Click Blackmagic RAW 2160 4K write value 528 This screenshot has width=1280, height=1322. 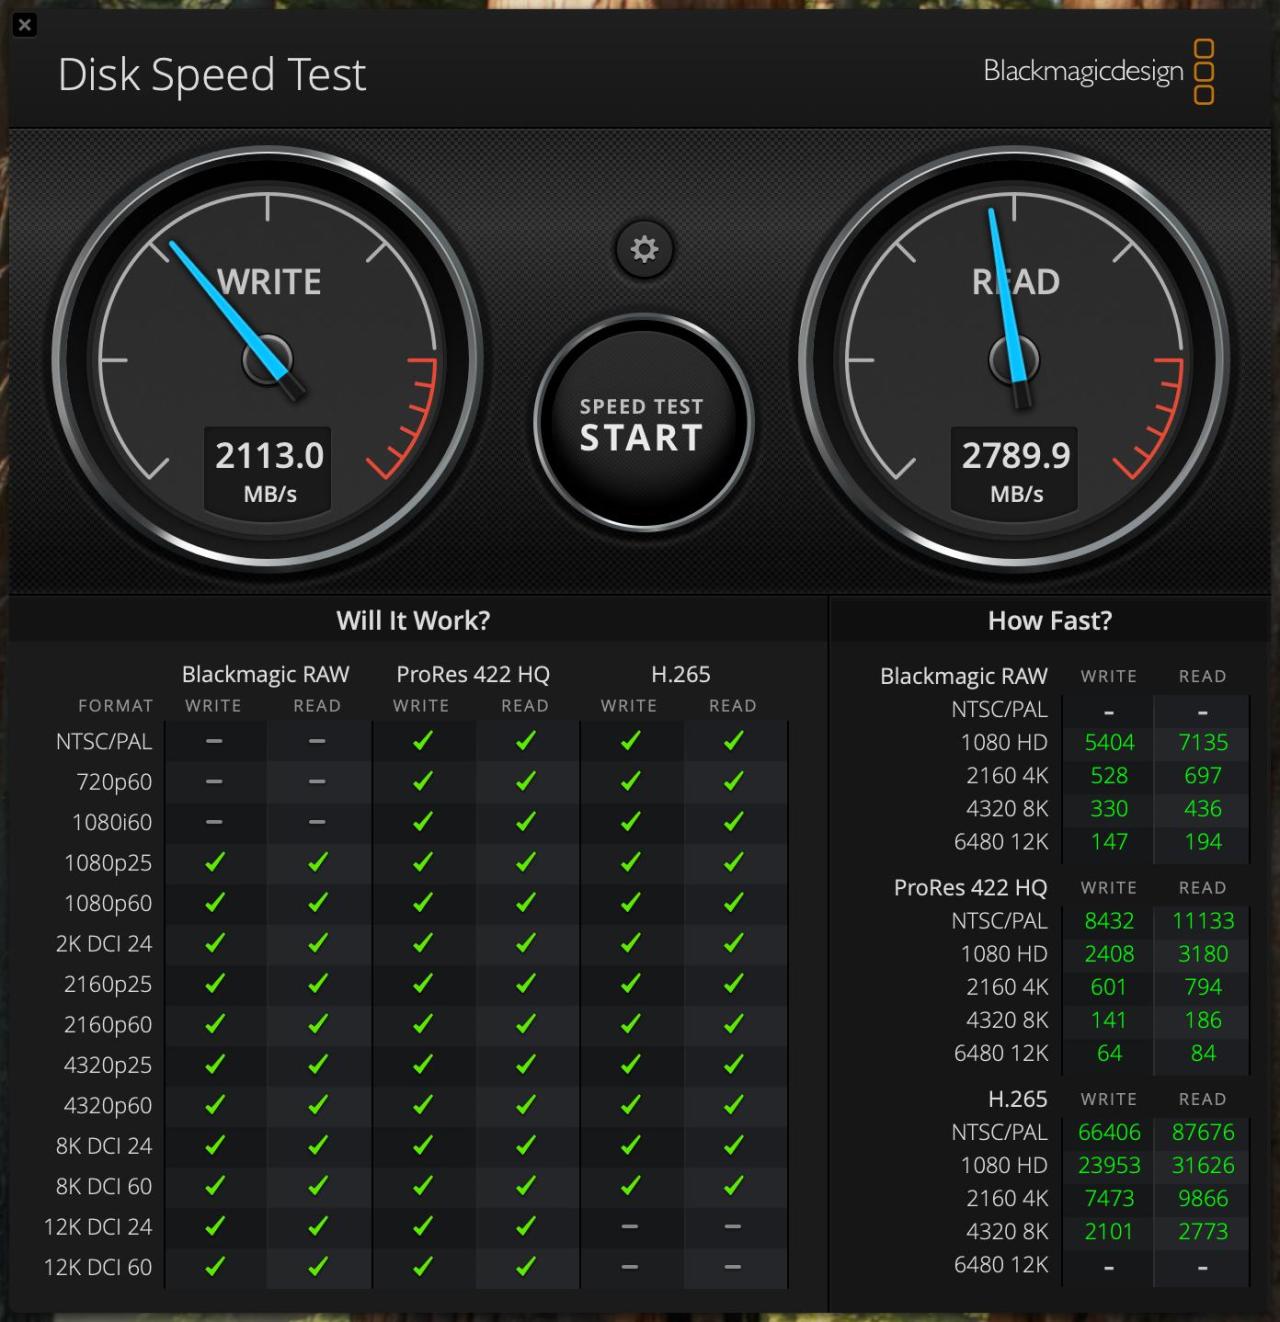click(x=1109, y=776)
